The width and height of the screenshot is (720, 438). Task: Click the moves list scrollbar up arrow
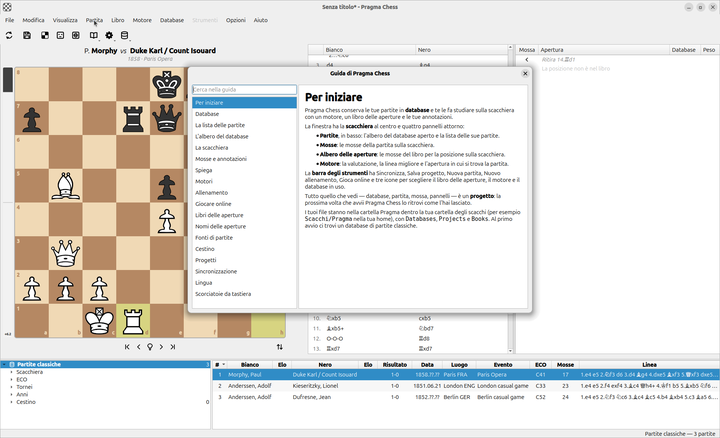pyautogui.click(x=510, y=47)
